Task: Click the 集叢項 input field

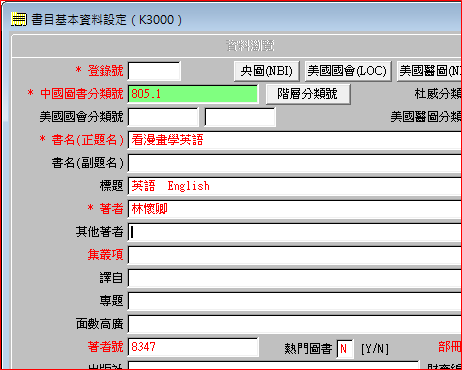Action: point(295,255)
